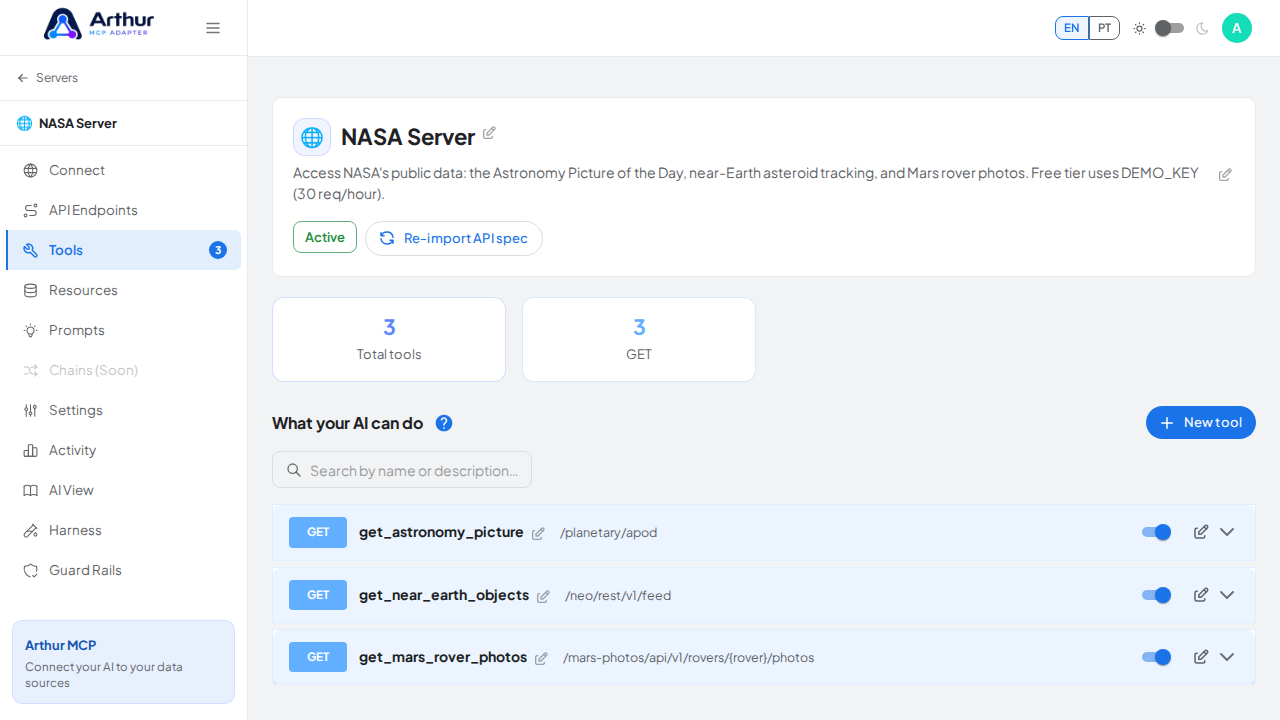
Task: Open the Connect page in the sidebar
Action: [x=123, y=170]
